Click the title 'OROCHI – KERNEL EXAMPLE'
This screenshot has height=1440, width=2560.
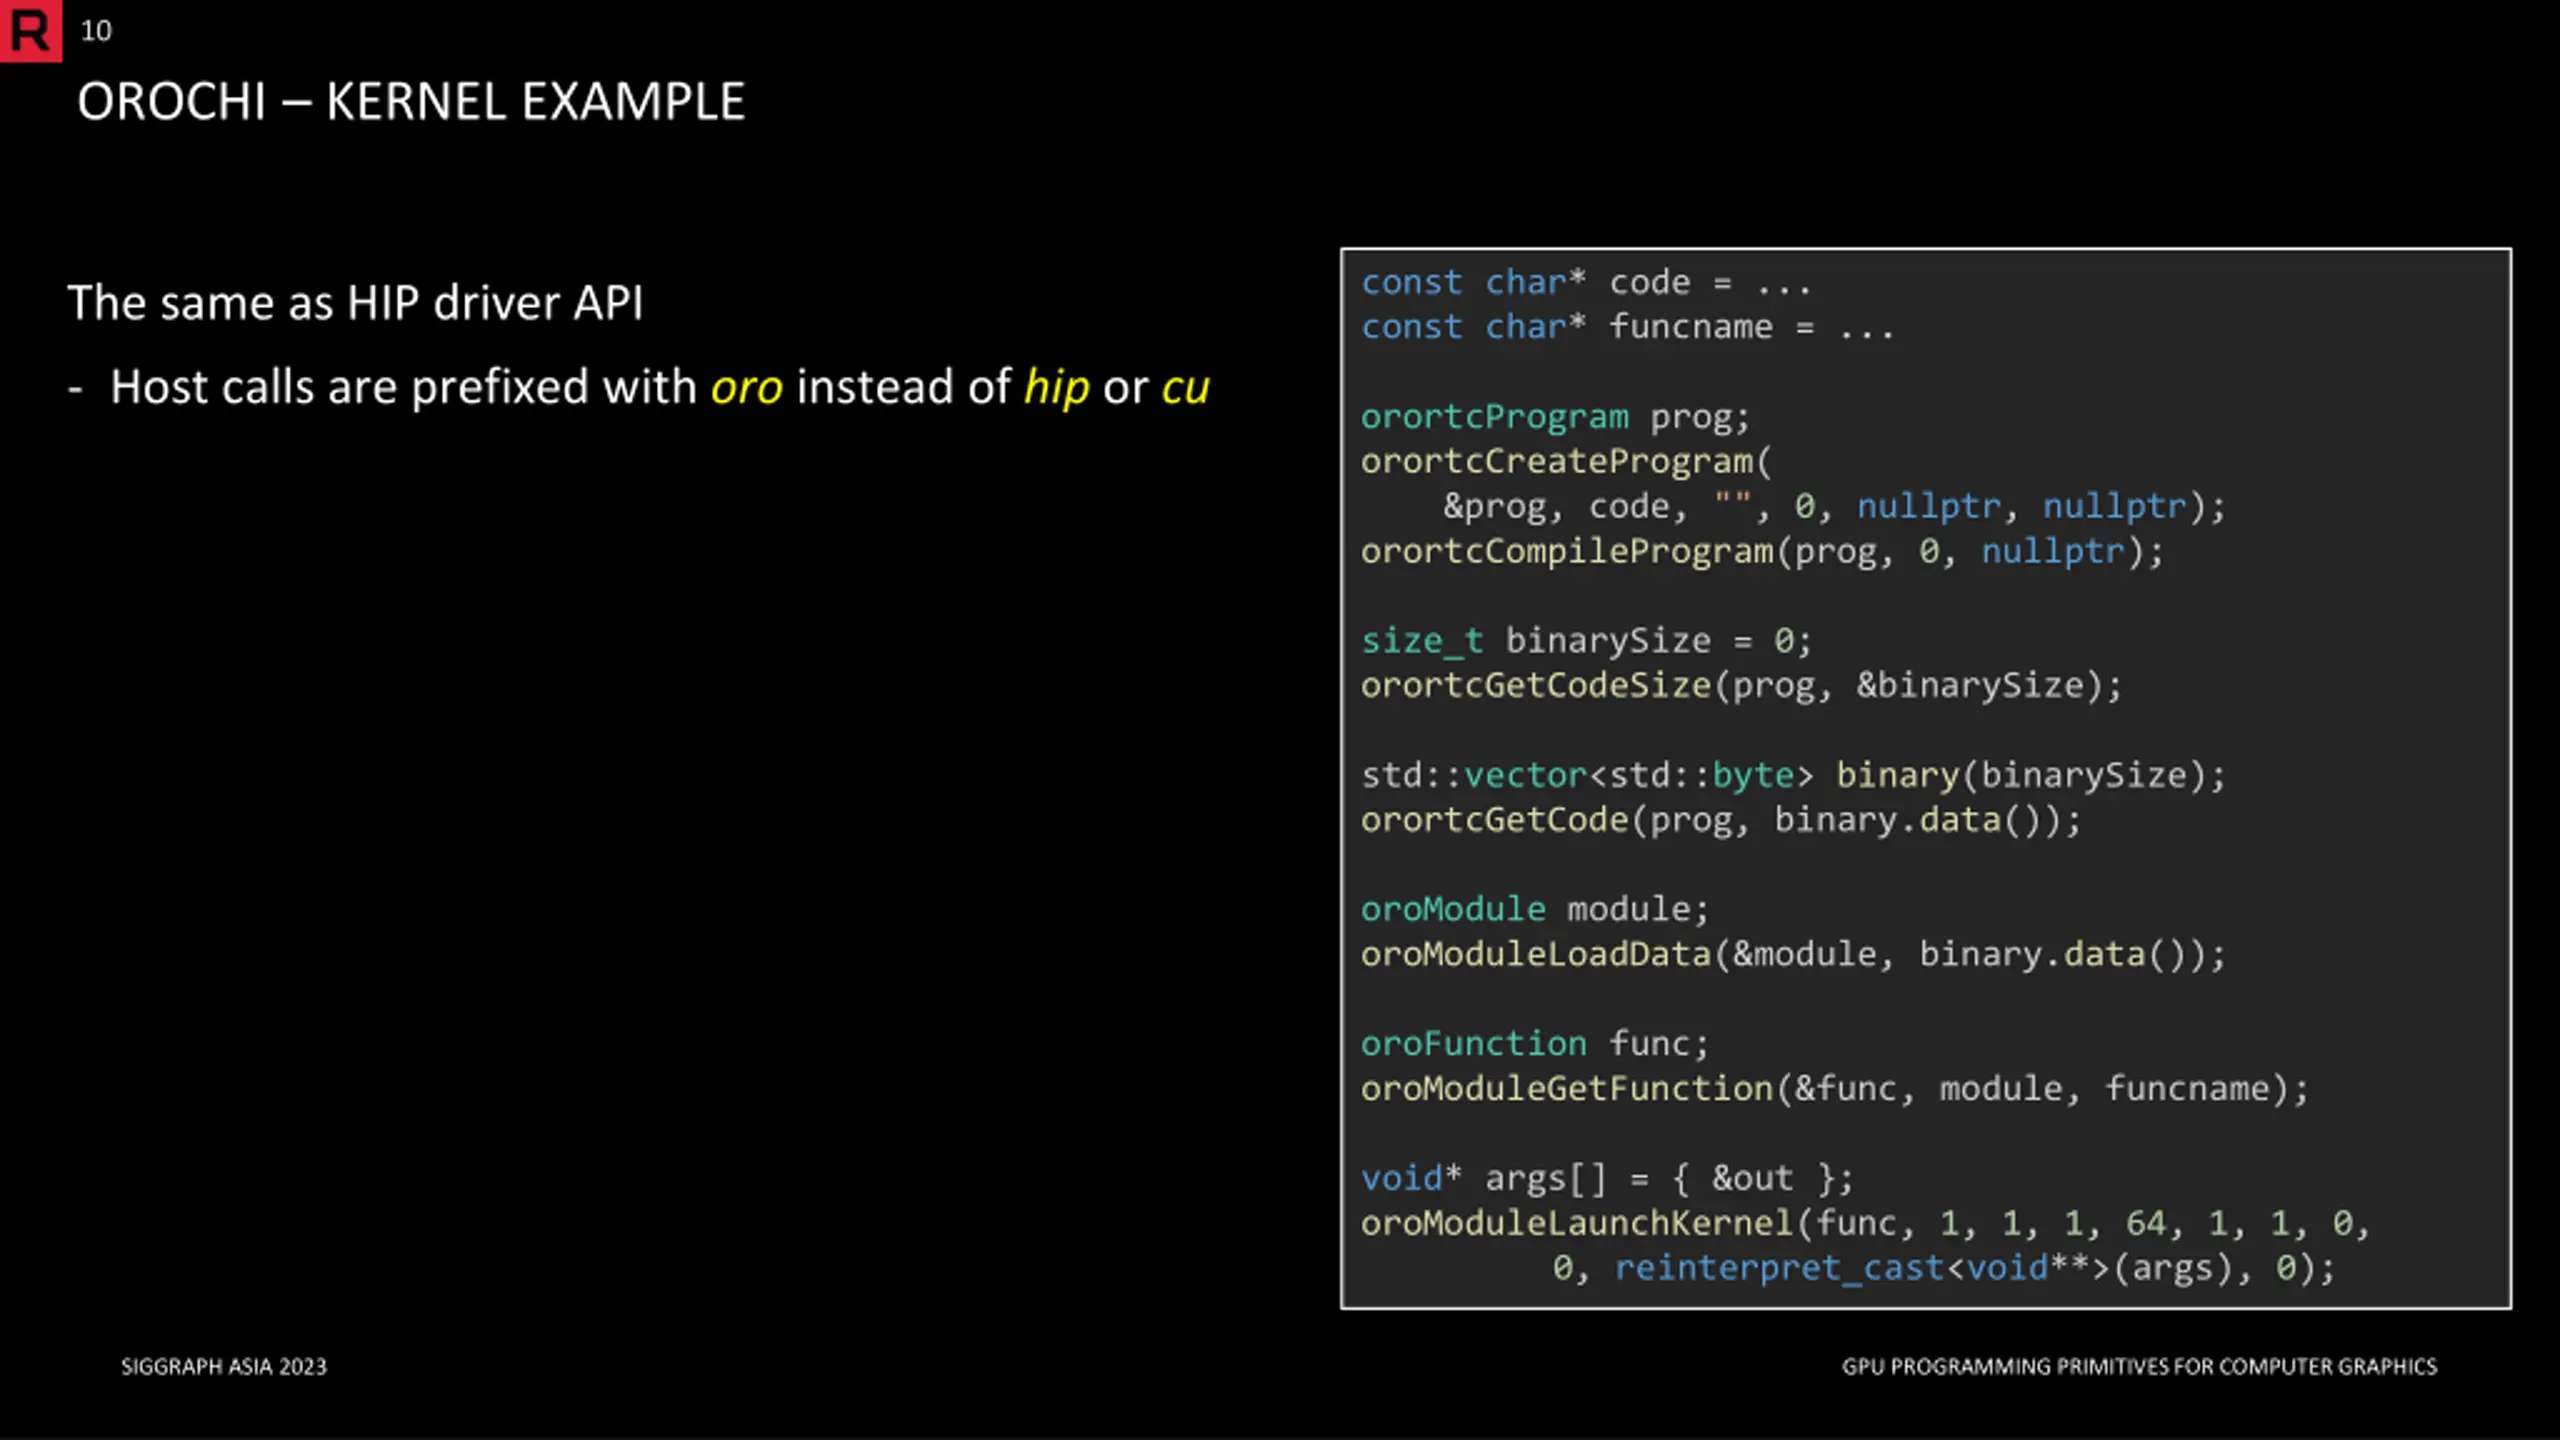pos(411,102)
